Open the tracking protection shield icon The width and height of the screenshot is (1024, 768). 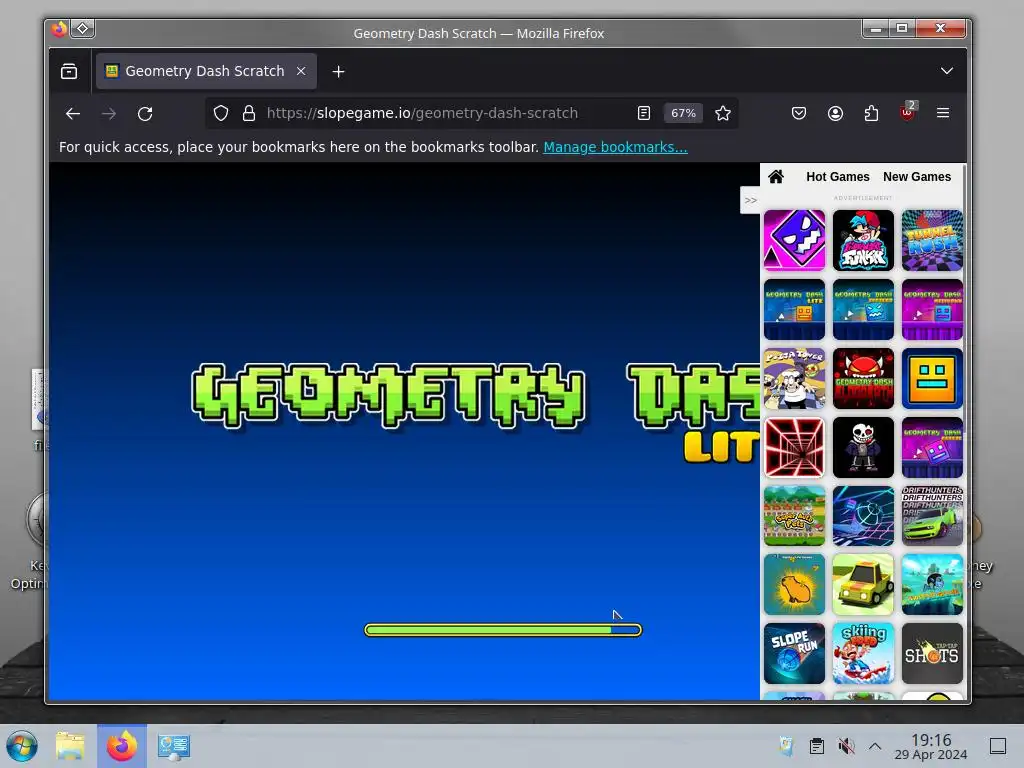221,114
